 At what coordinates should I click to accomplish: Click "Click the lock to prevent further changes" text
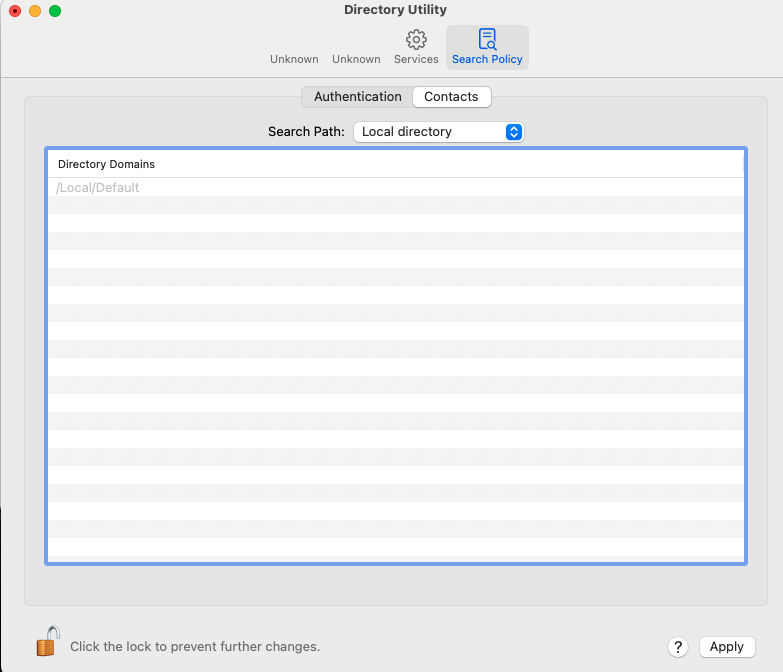tap(195, 647)
